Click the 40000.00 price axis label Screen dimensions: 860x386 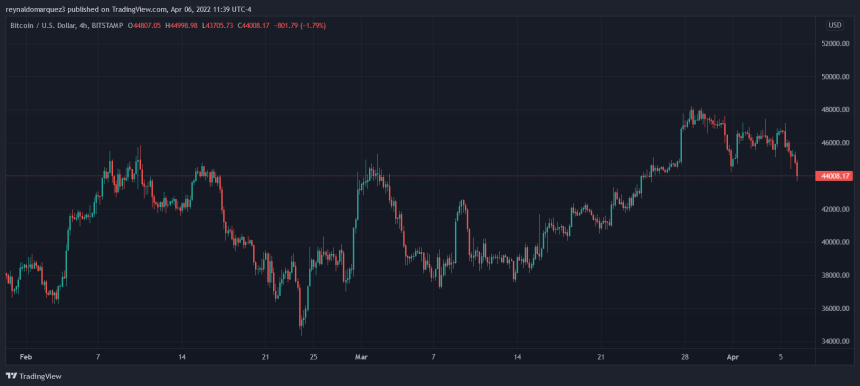(835, 242)
